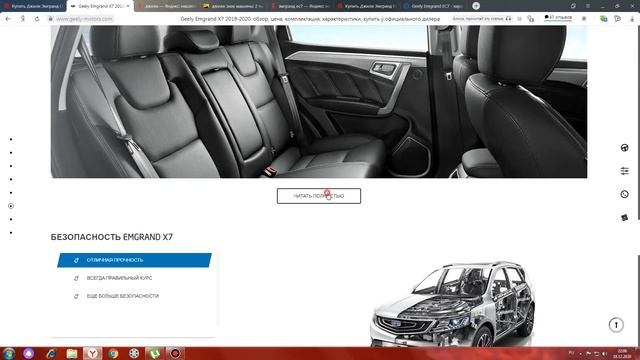The height and width of the screenshot is (360, 640).
Task: Jump to fourth section navigation dot
Action: 11,179
